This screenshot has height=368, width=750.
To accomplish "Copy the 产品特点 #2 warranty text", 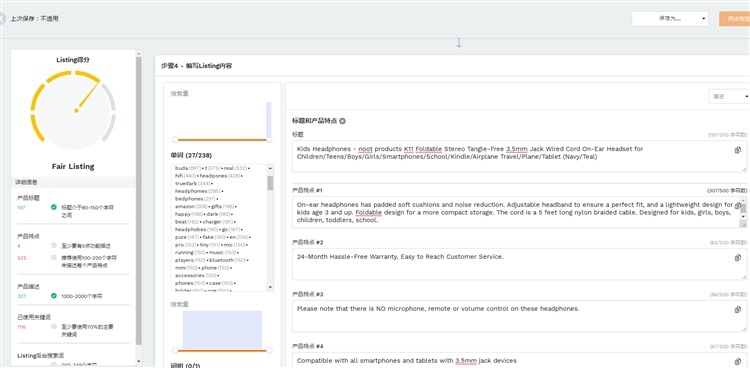I will (x=738, y=258).
